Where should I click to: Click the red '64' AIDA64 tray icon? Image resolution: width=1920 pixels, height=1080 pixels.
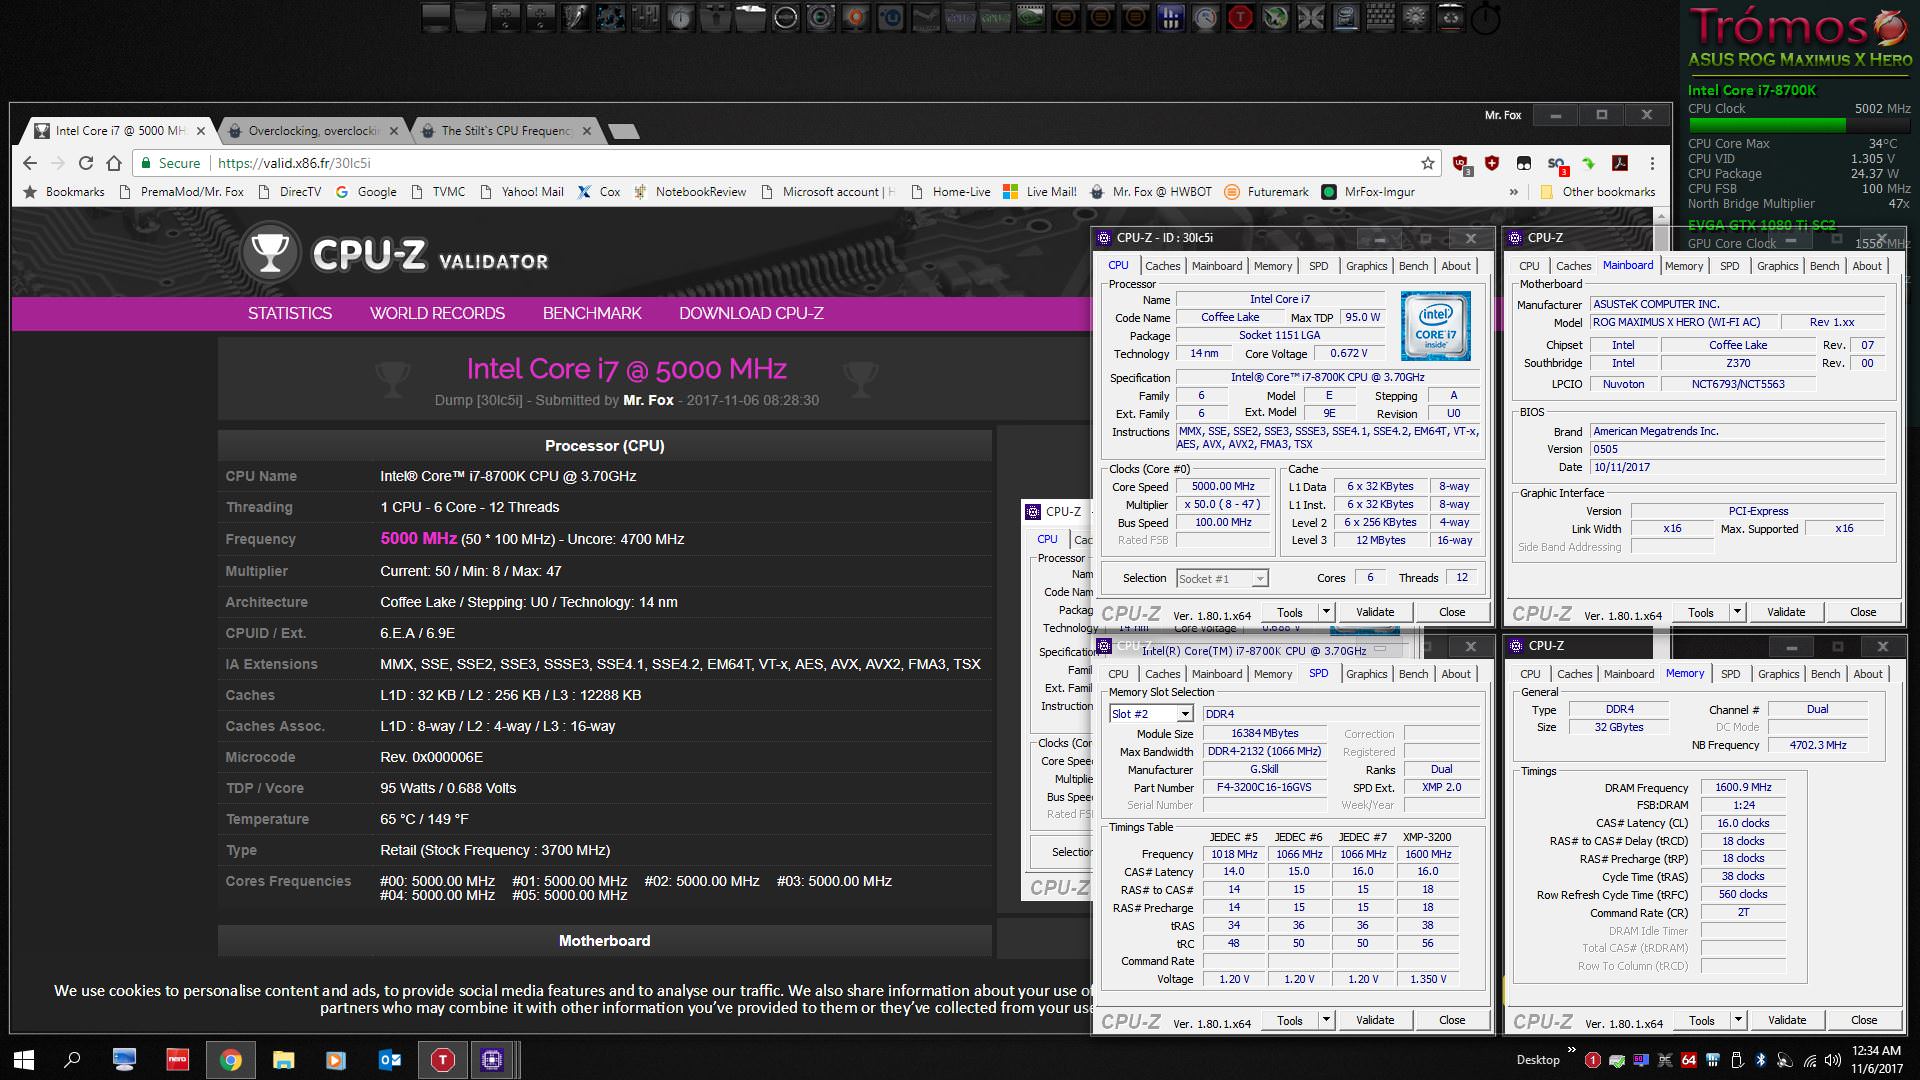(1688, 1060)
